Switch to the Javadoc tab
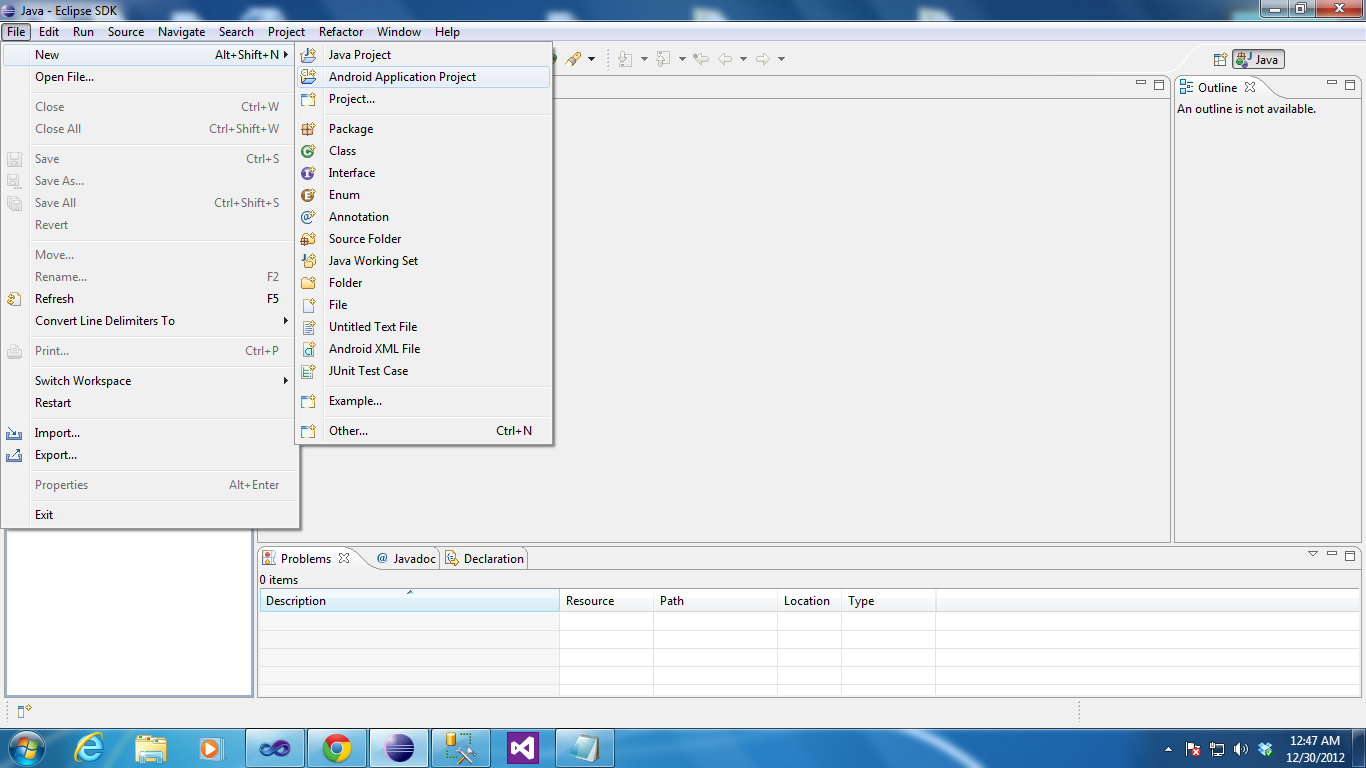Screen dimensions: 1366x768 406,558
